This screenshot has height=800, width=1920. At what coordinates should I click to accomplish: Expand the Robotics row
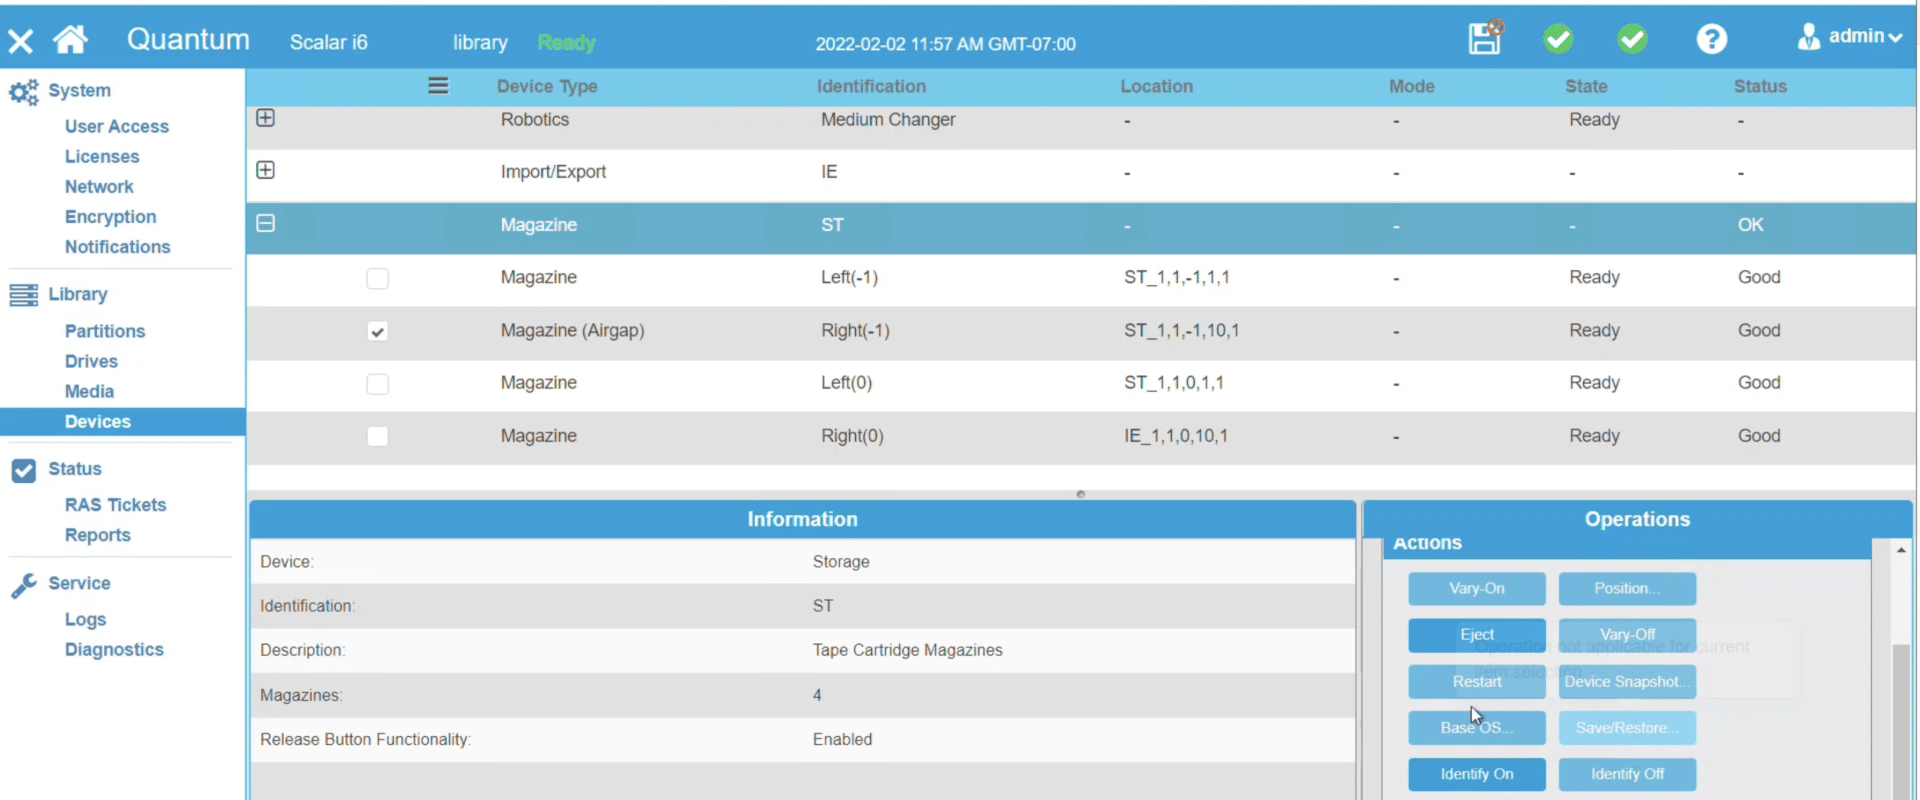coord(265,118)
